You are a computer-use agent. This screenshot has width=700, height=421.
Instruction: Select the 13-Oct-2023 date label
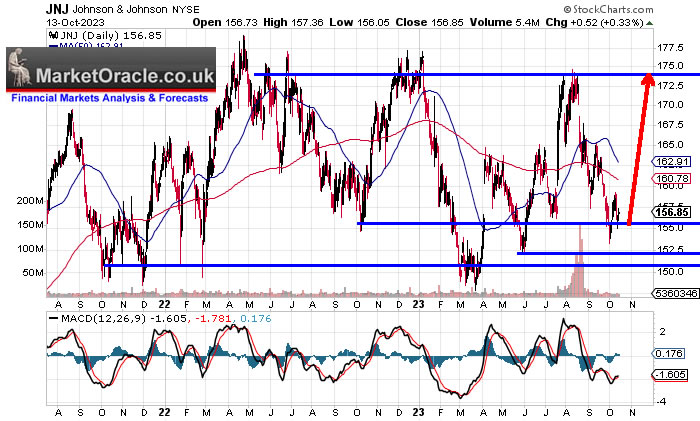[x=75, y=22]
